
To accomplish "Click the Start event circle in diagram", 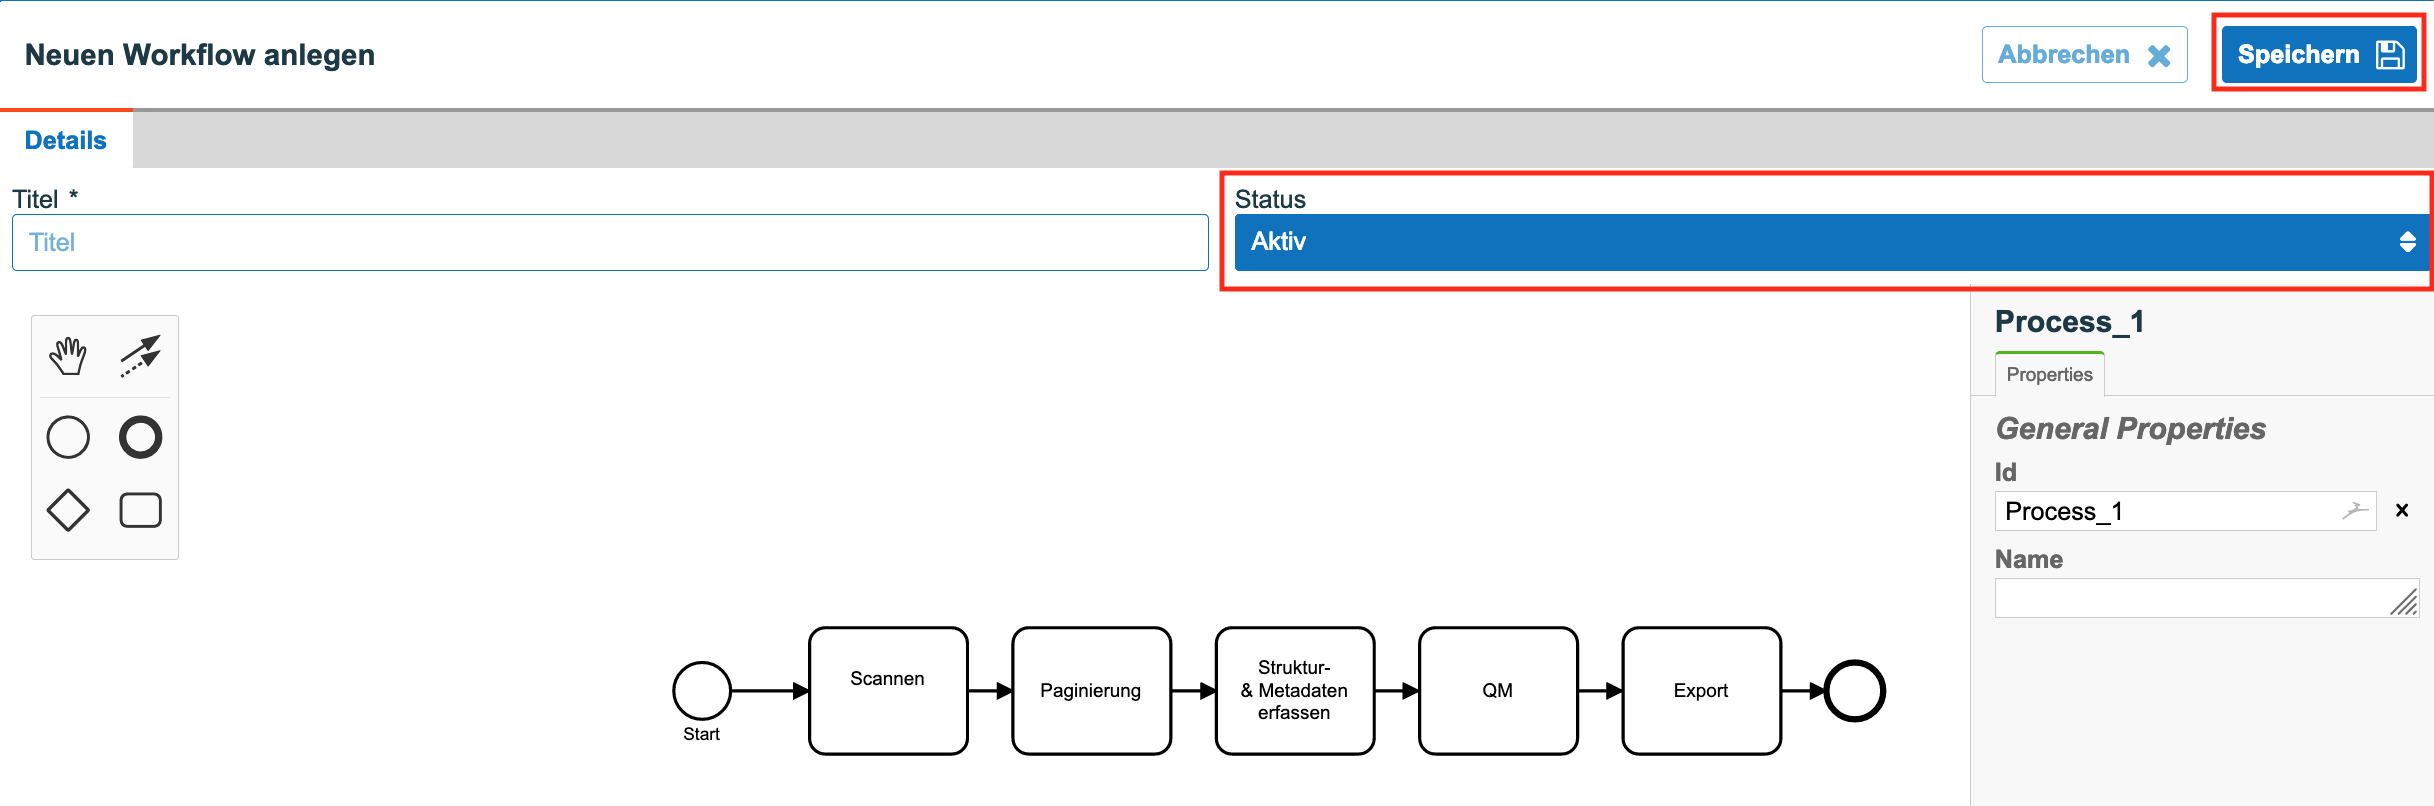I will pyautogui.click(x=702, y=690).
